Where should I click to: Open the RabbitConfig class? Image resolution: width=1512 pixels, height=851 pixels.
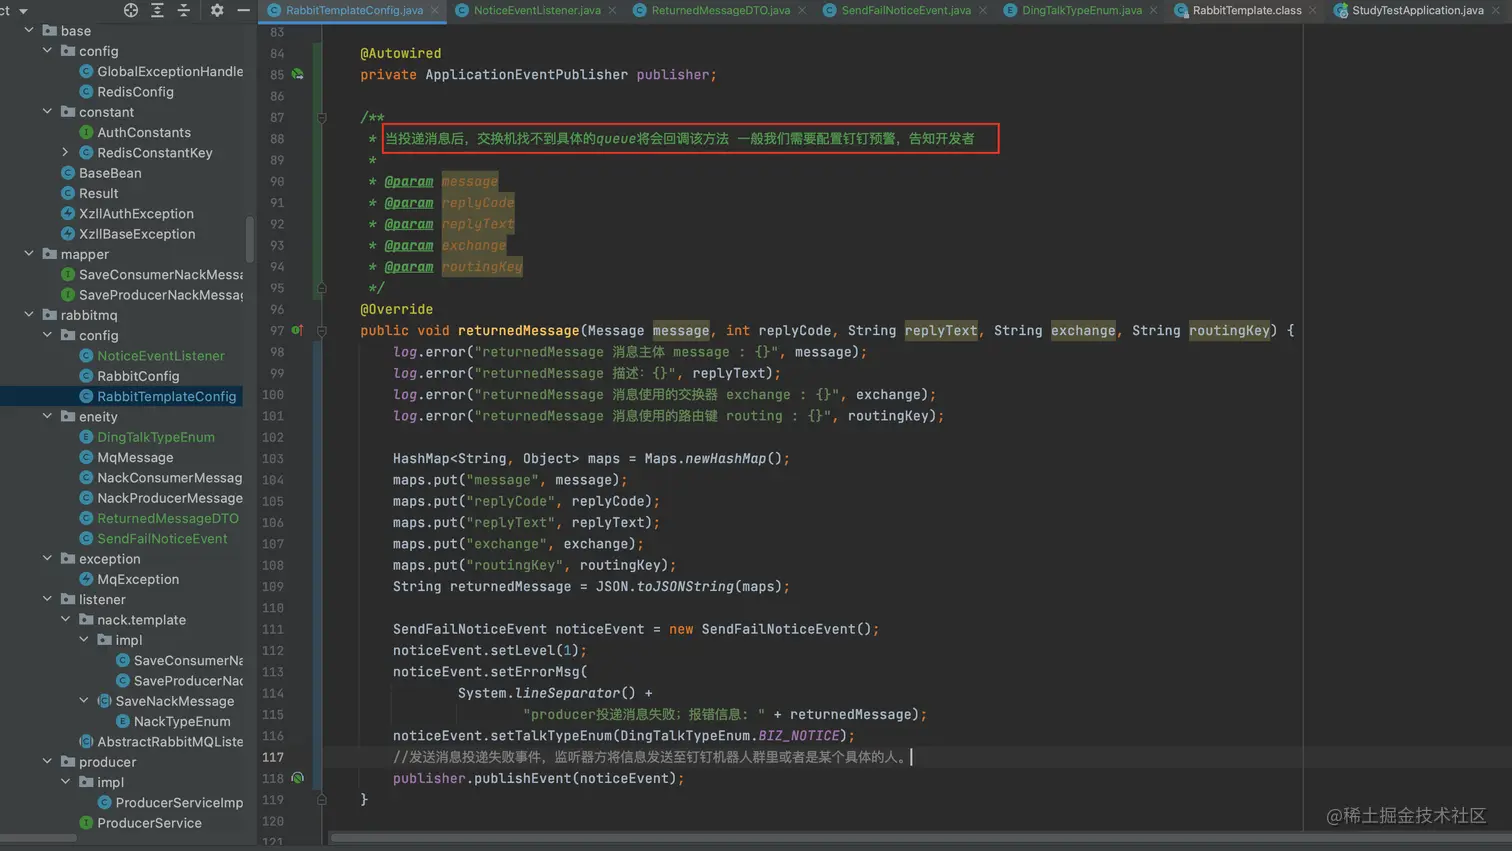point(129,376)
